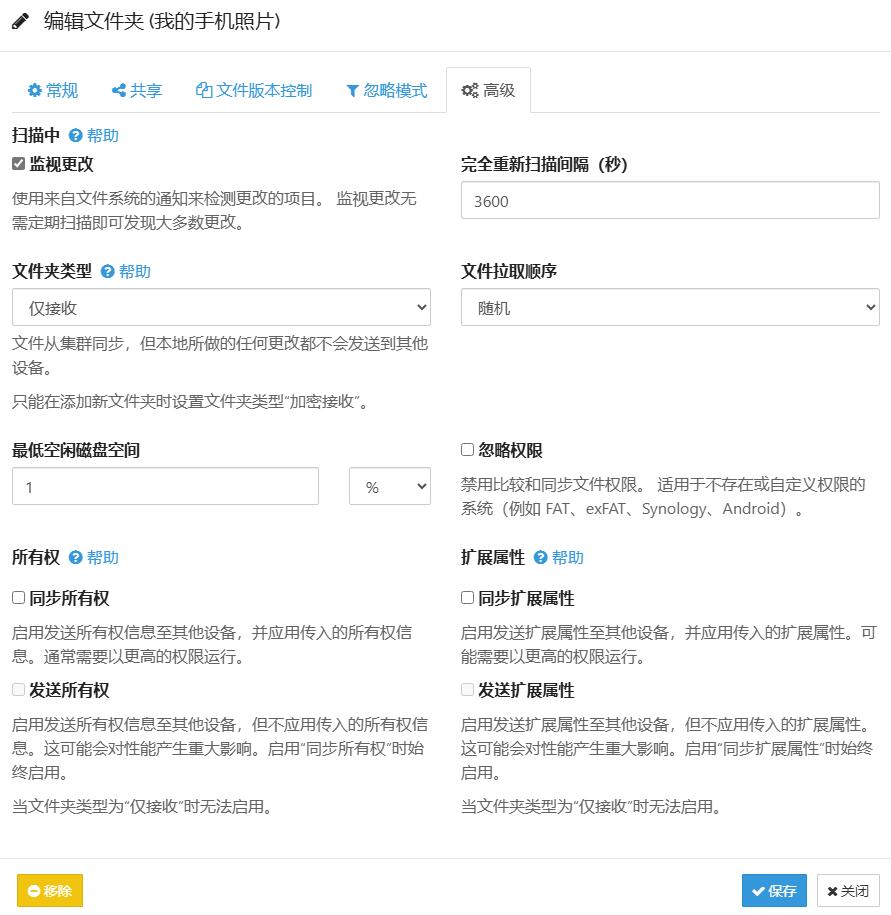Click the 最低空闲磁盘空间 input field
This screenshot has height=915, width=891.
pos(165,486)
